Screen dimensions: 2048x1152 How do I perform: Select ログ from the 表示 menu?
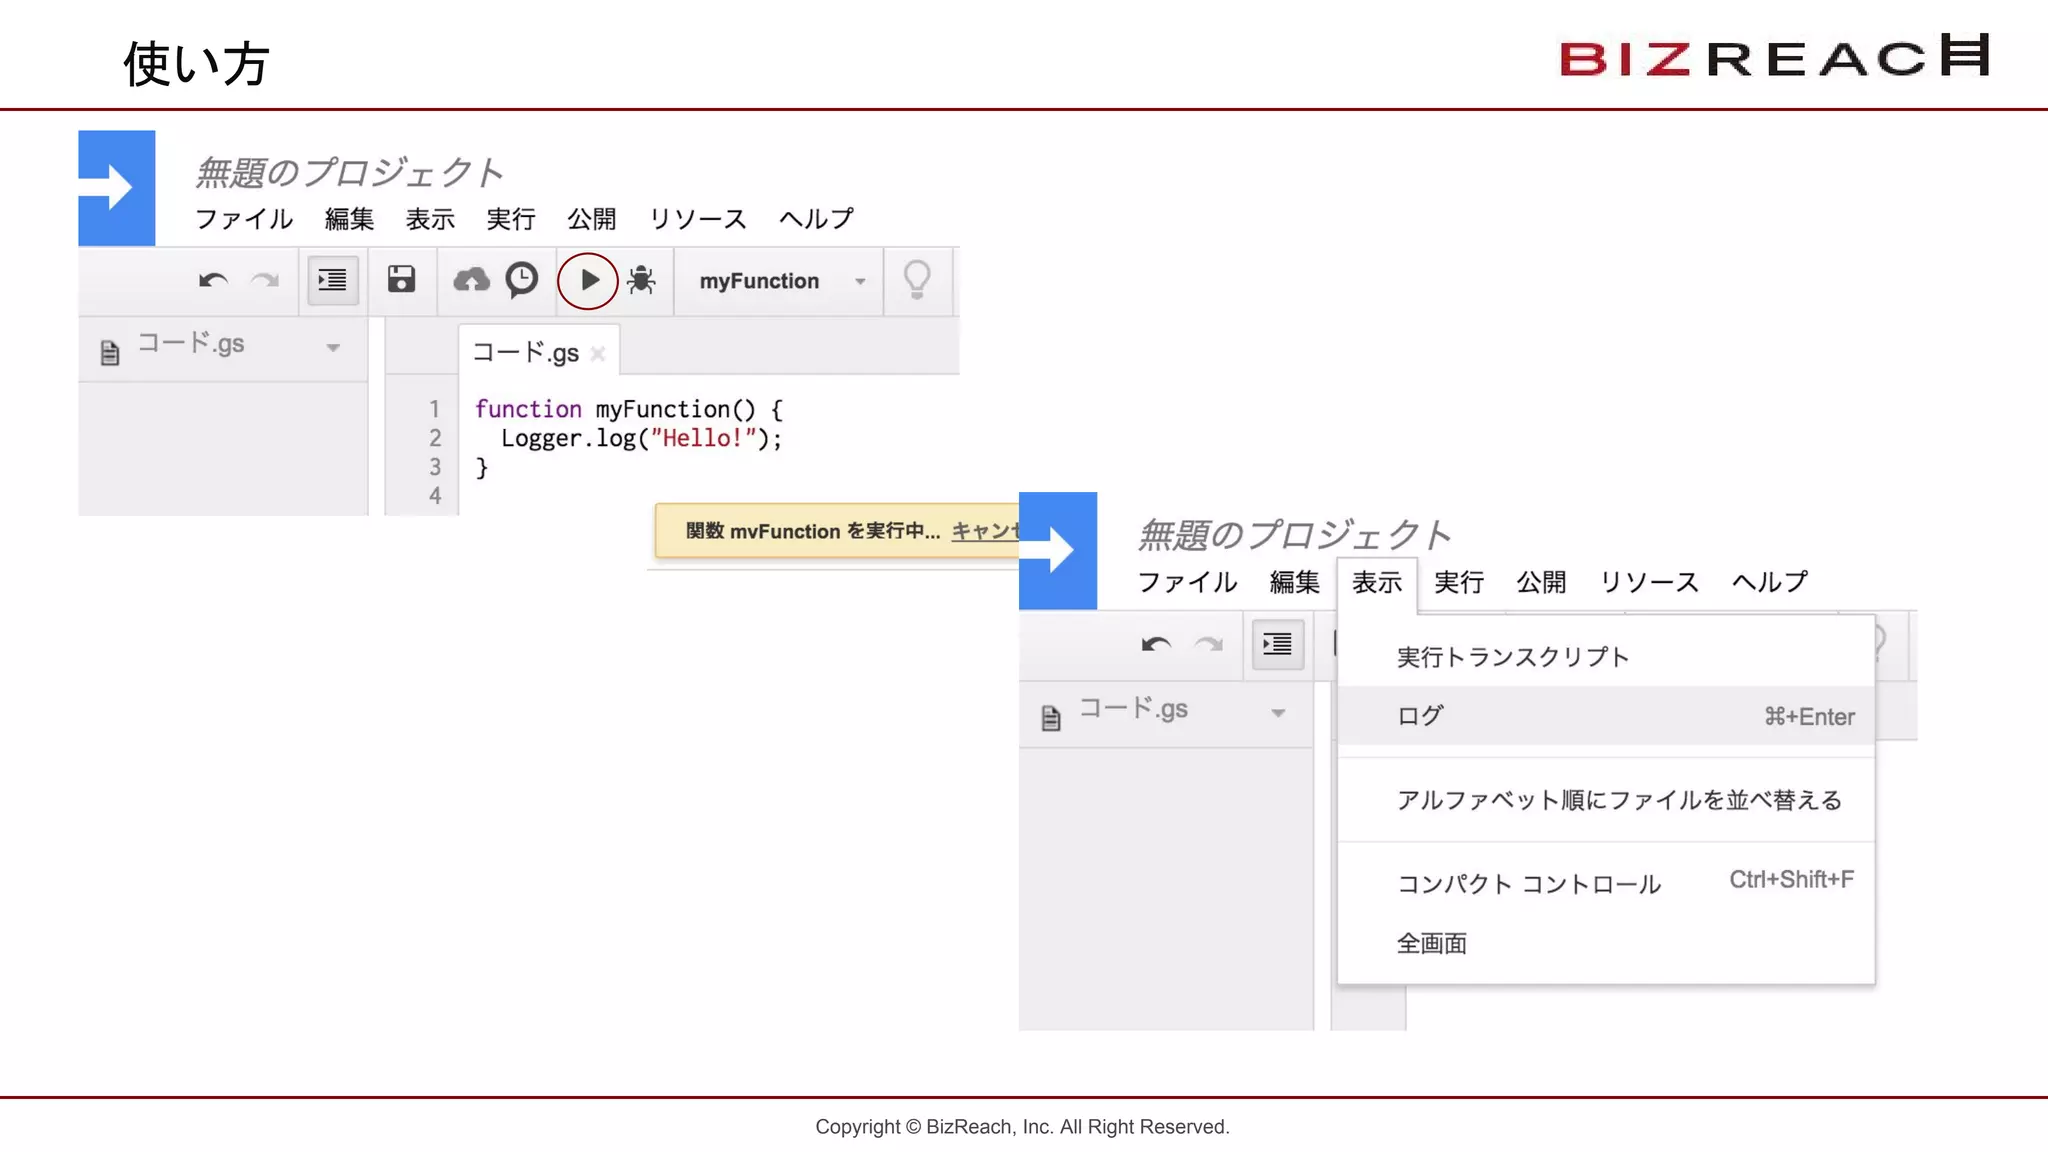pyautogui.click(x=1420, y=716)
